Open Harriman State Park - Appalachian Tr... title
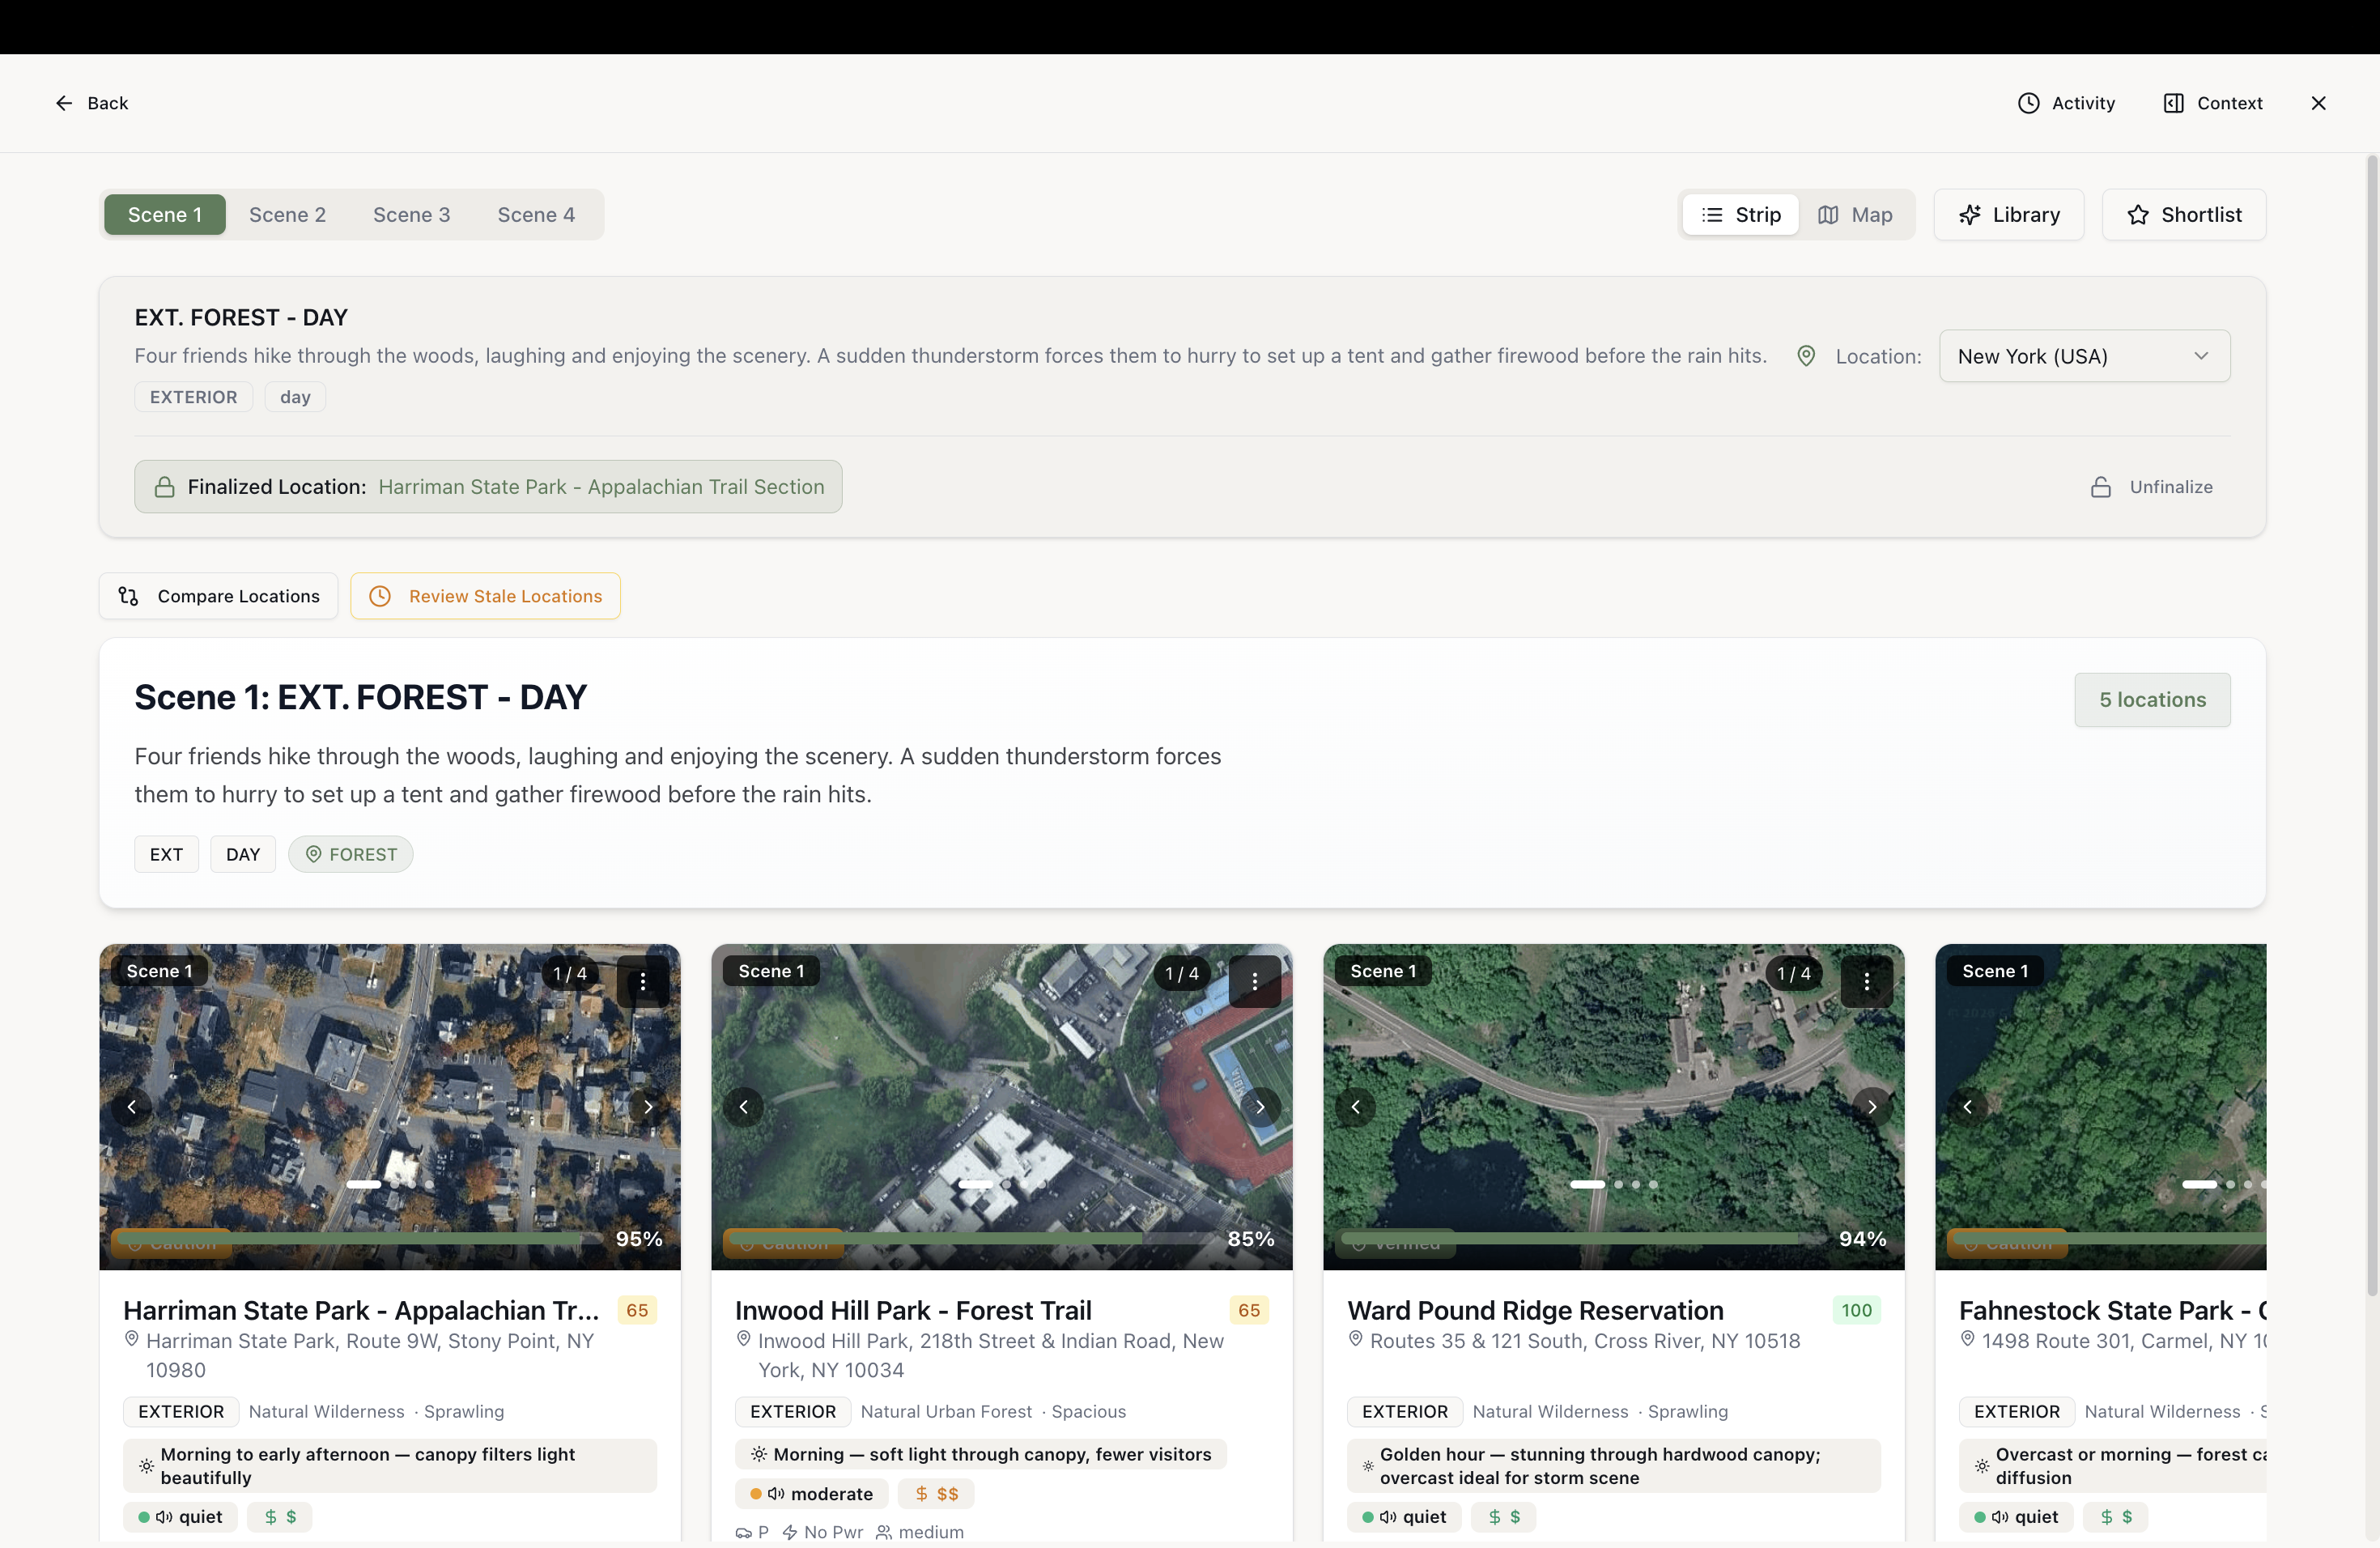 361,1310
